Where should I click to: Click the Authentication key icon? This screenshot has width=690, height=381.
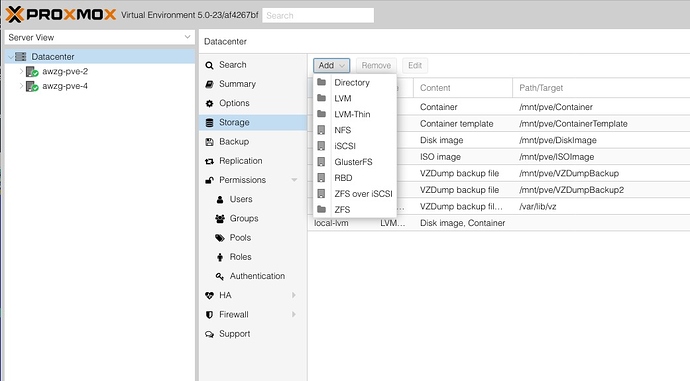[220, 276]
